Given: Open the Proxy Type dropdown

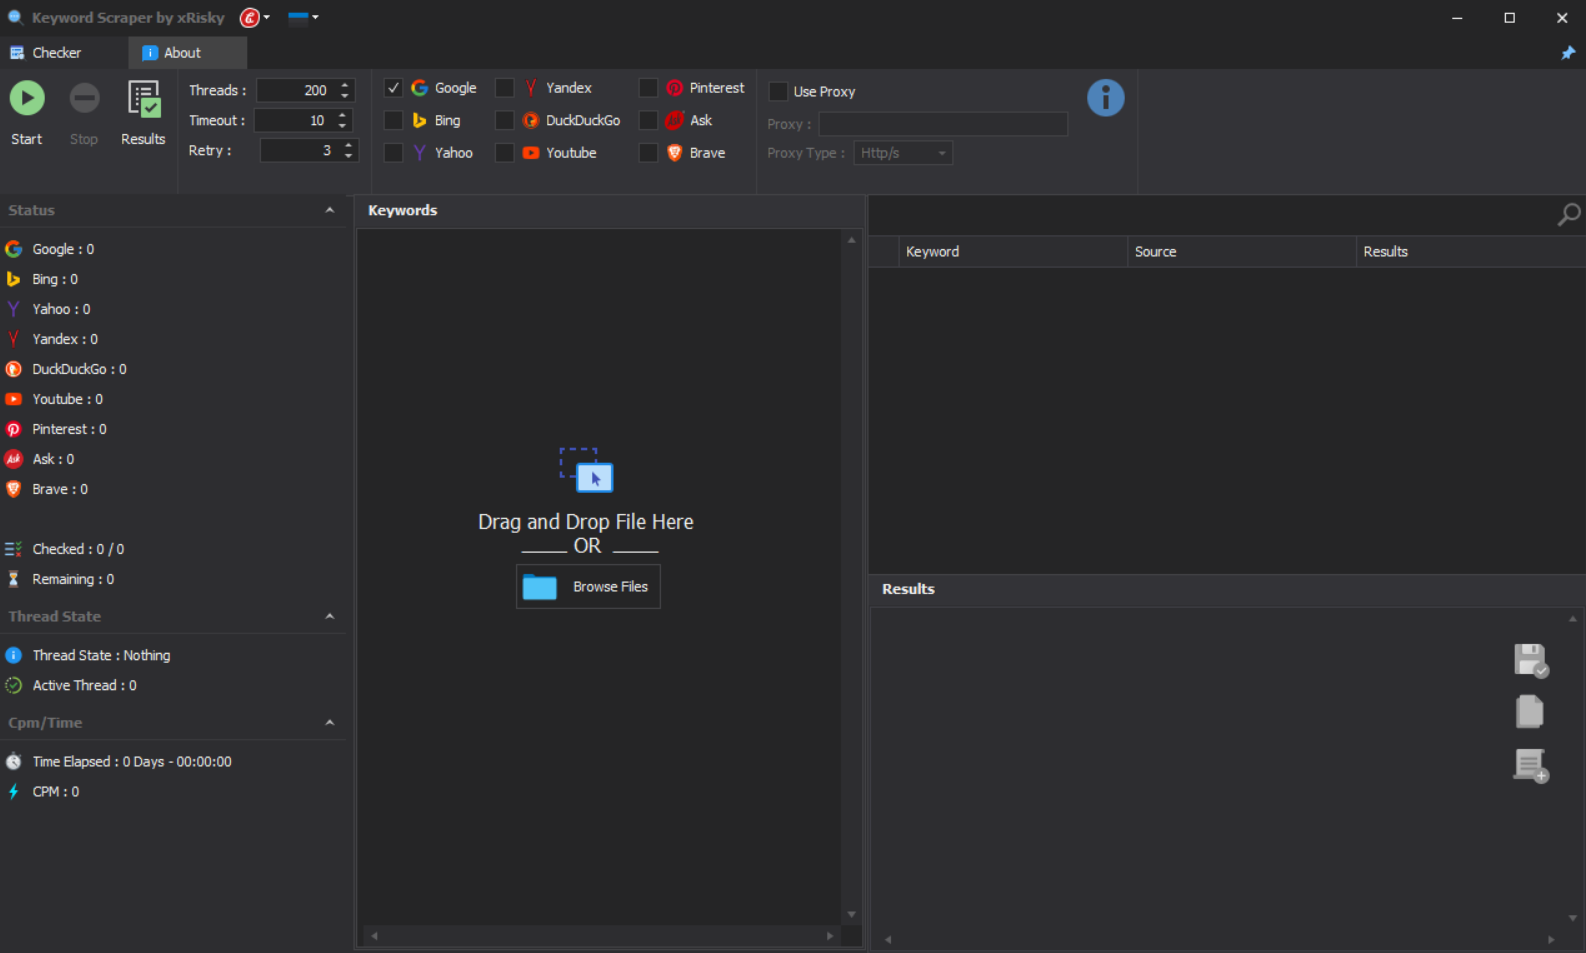Looking at the screenshot, I should tap(903, 153).
